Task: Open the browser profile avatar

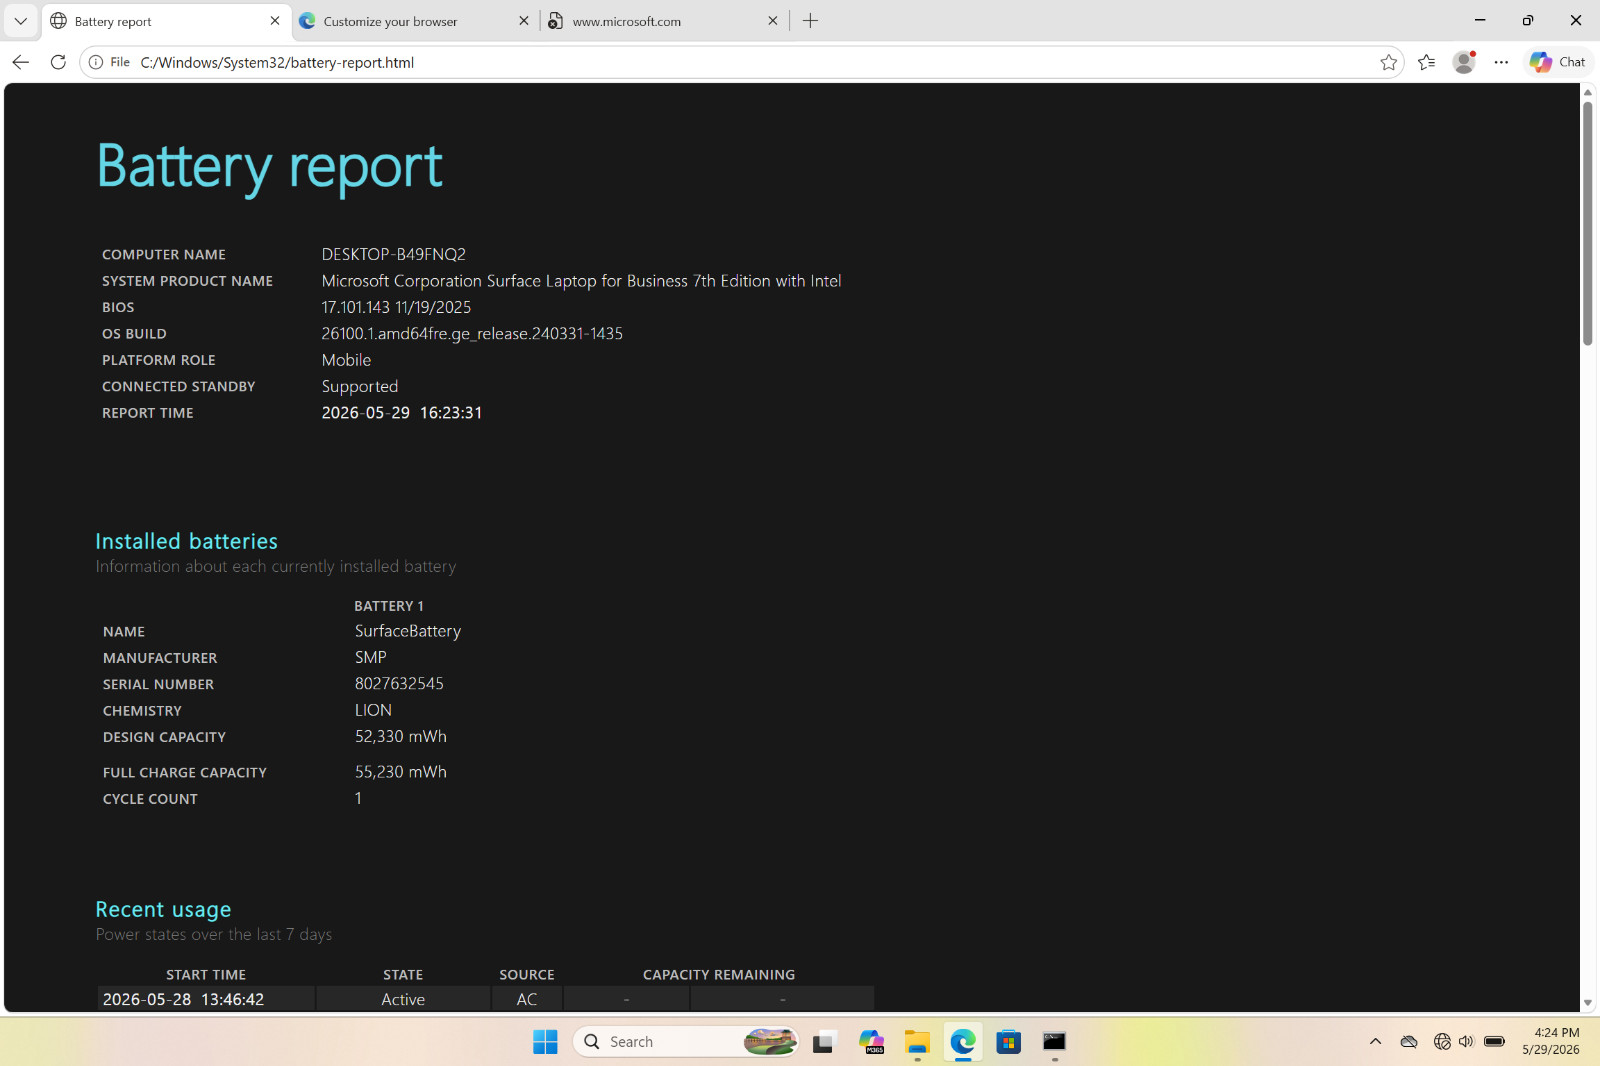Action: click(1464, 62)
